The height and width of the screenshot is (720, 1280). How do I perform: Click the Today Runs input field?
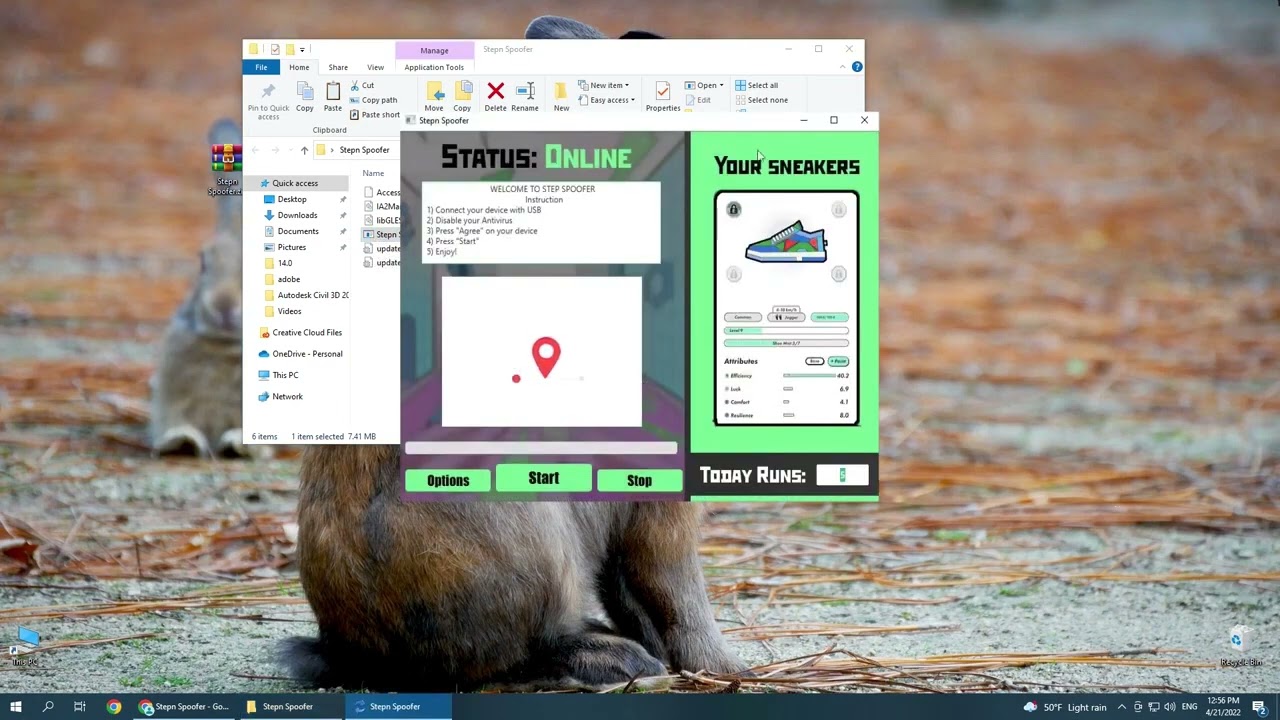tap(842, 475)
